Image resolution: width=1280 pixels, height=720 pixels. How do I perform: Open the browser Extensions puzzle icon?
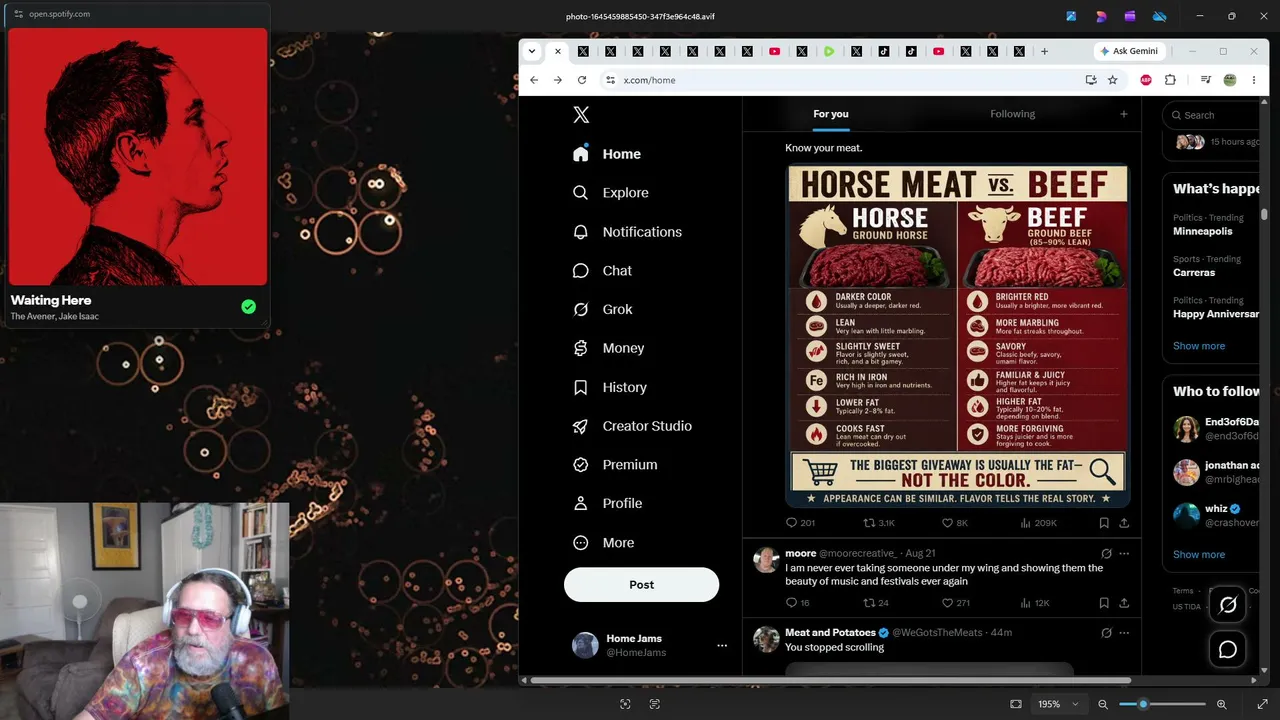pyautogui.click(x=1170, y=80)
